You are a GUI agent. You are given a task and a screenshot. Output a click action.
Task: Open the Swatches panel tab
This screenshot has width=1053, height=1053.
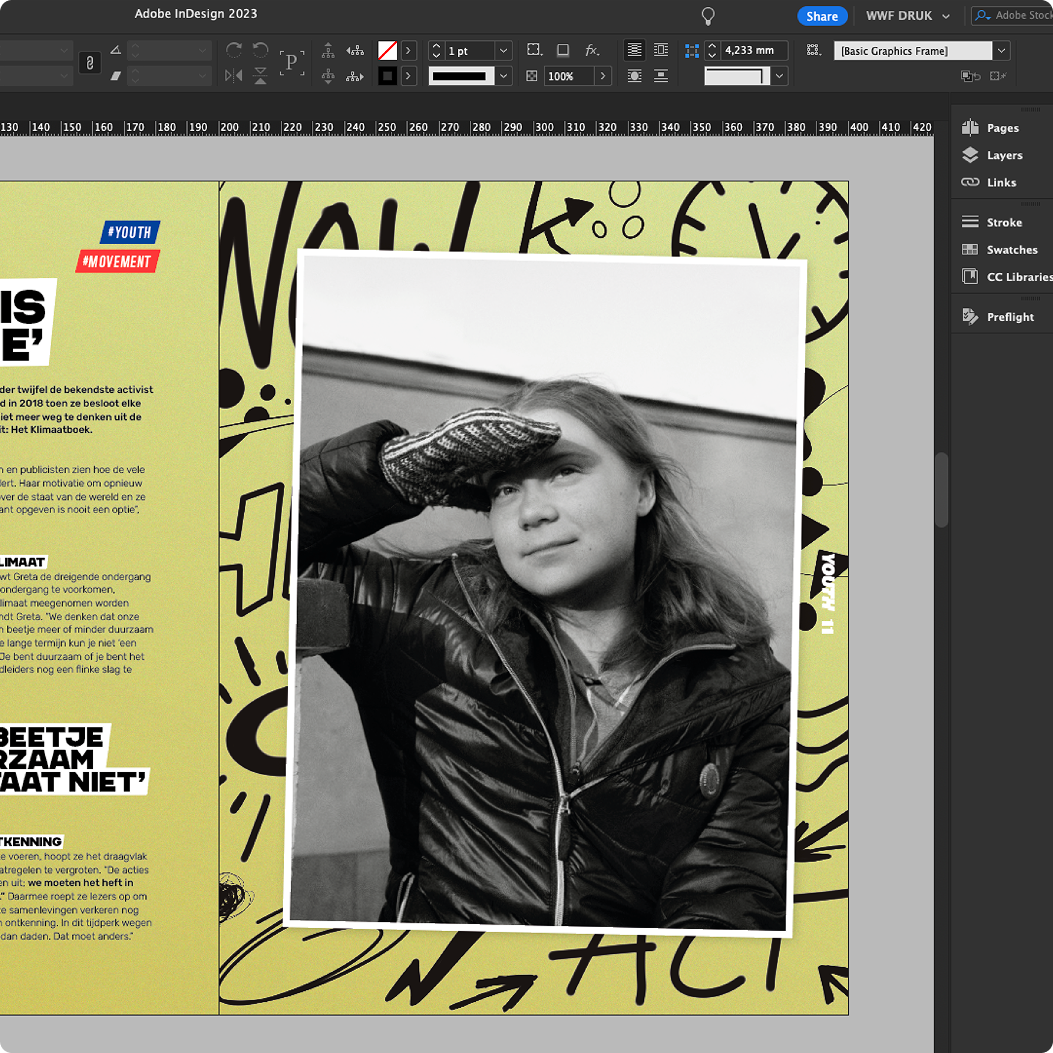[x=999, y=250]
